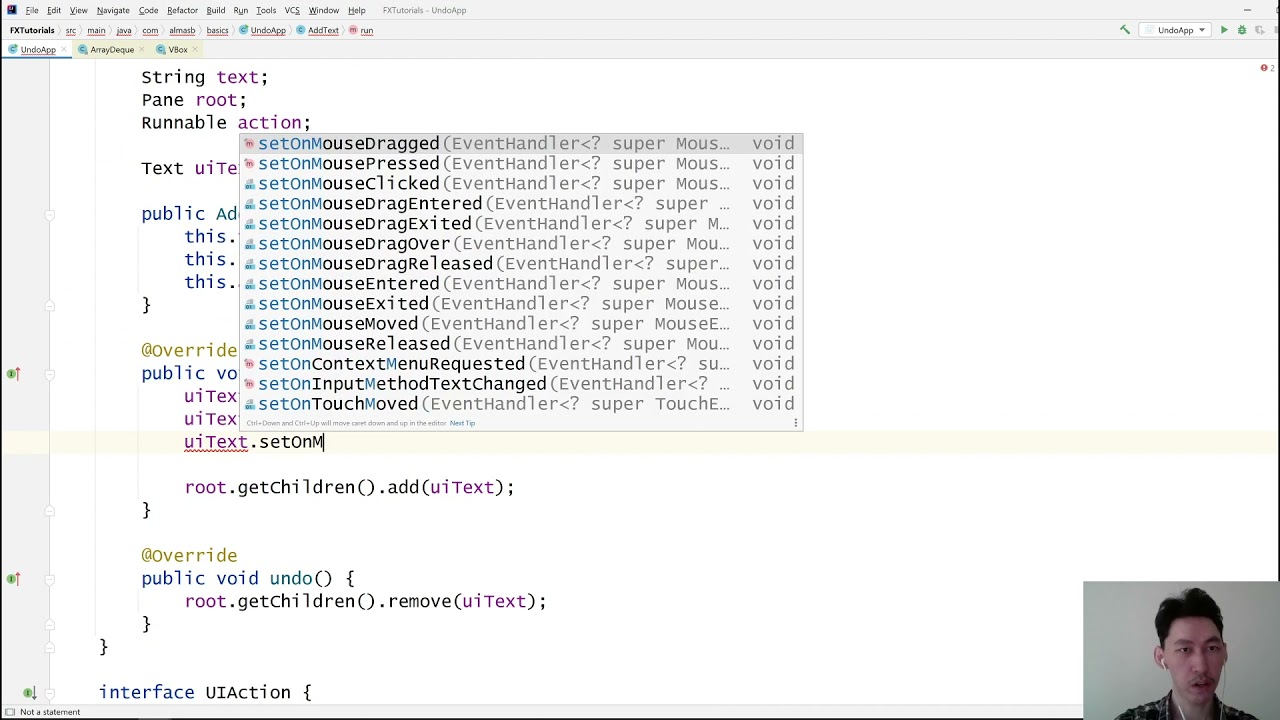Open completion popup options (three dots)
This screenshot has width=1280, height=720.
pos(796,423)
